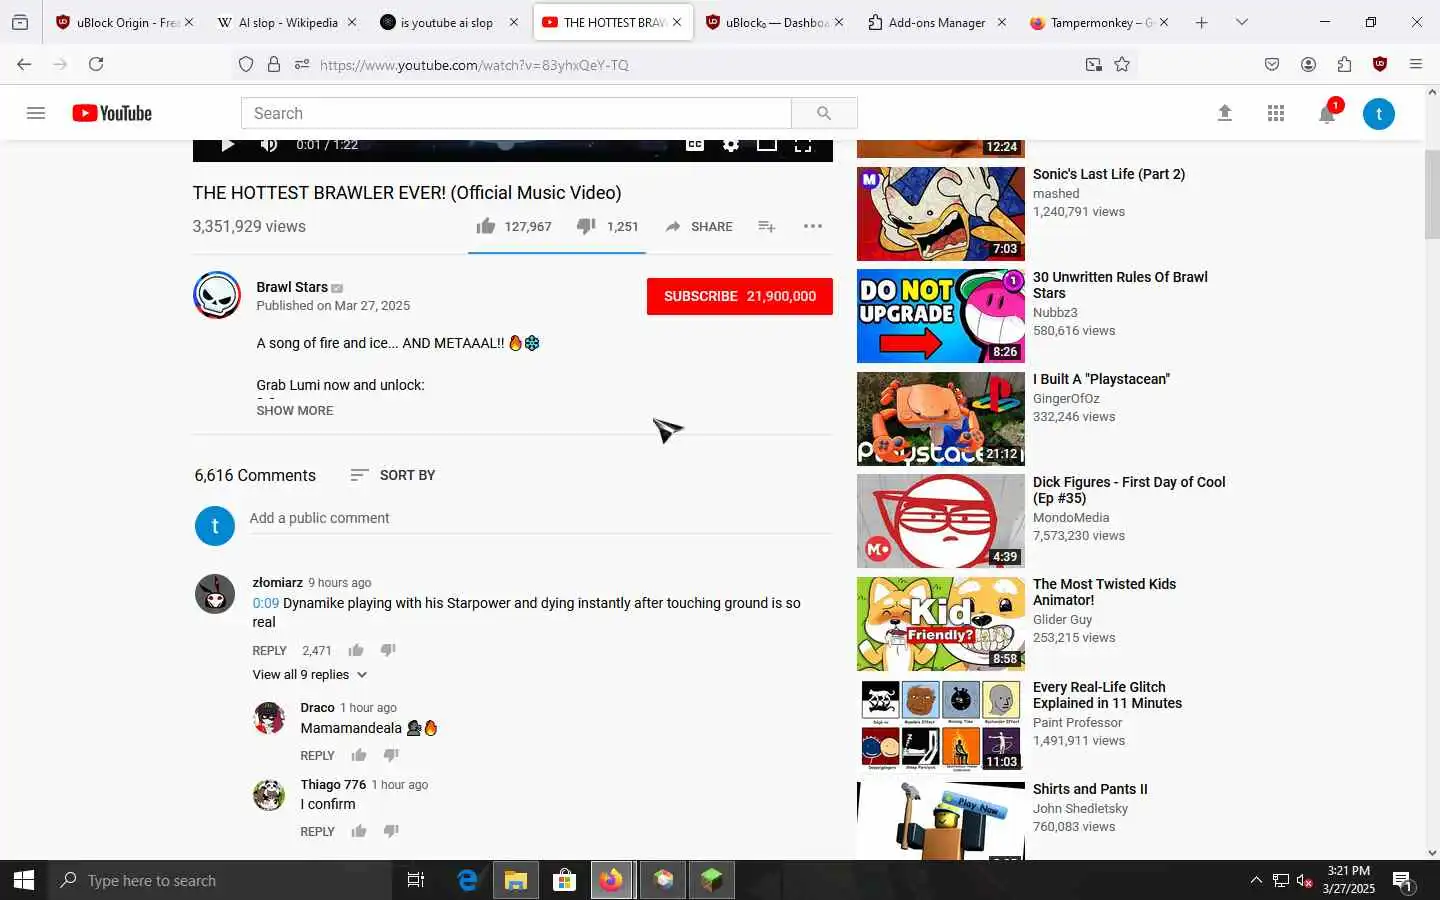Screen dimensions: 1440x900
Task: Open the upload video icon
Action: click(x=1224, y=113)
